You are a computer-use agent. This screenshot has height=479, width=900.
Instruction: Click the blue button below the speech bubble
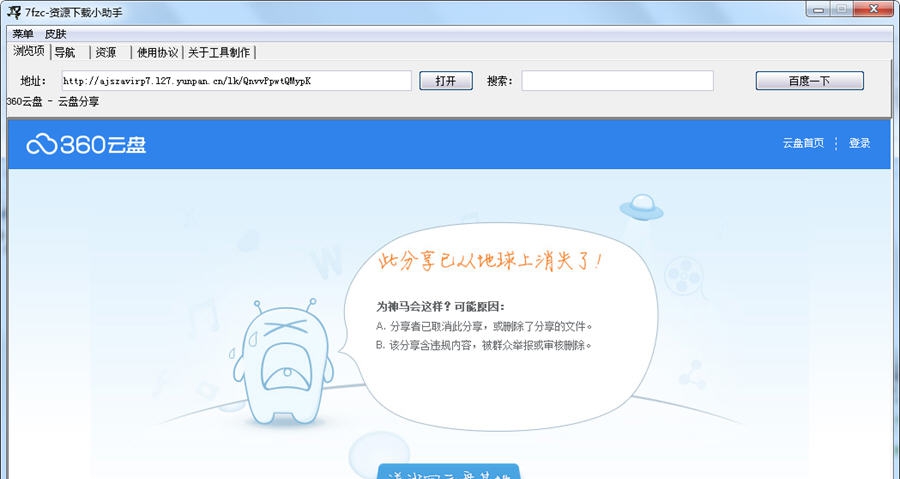click(448, 472)
